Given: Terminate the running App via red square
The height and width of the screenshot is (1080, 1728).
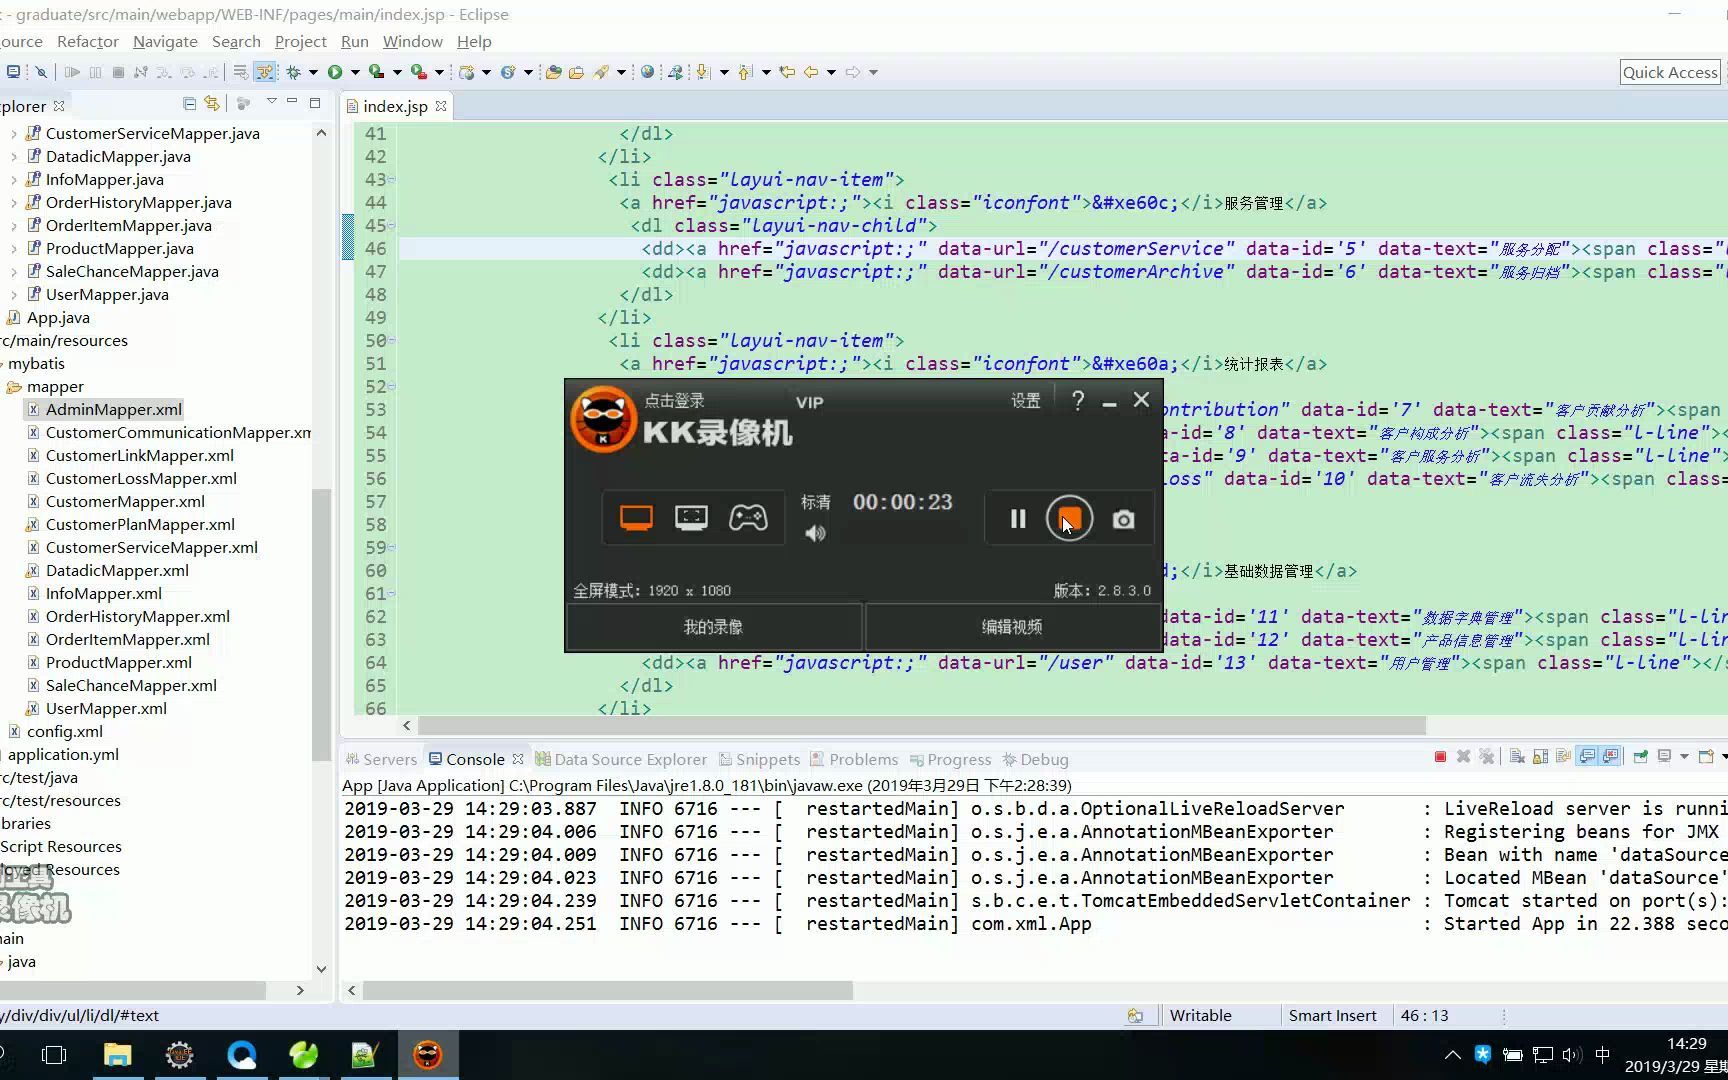Looking at the screenshot, I should click(x=1440, y=757).
